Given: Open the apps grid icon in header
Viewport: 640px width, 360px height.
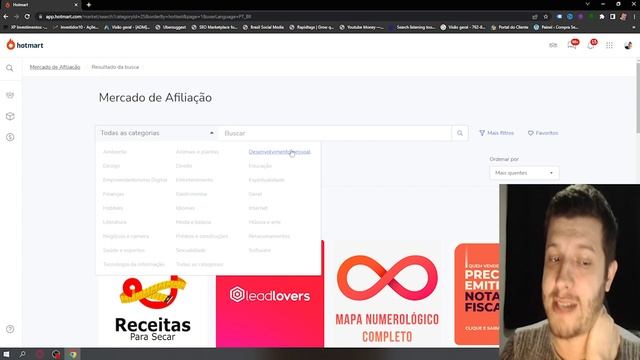Looking at the screenshot, I should (609, 45).
